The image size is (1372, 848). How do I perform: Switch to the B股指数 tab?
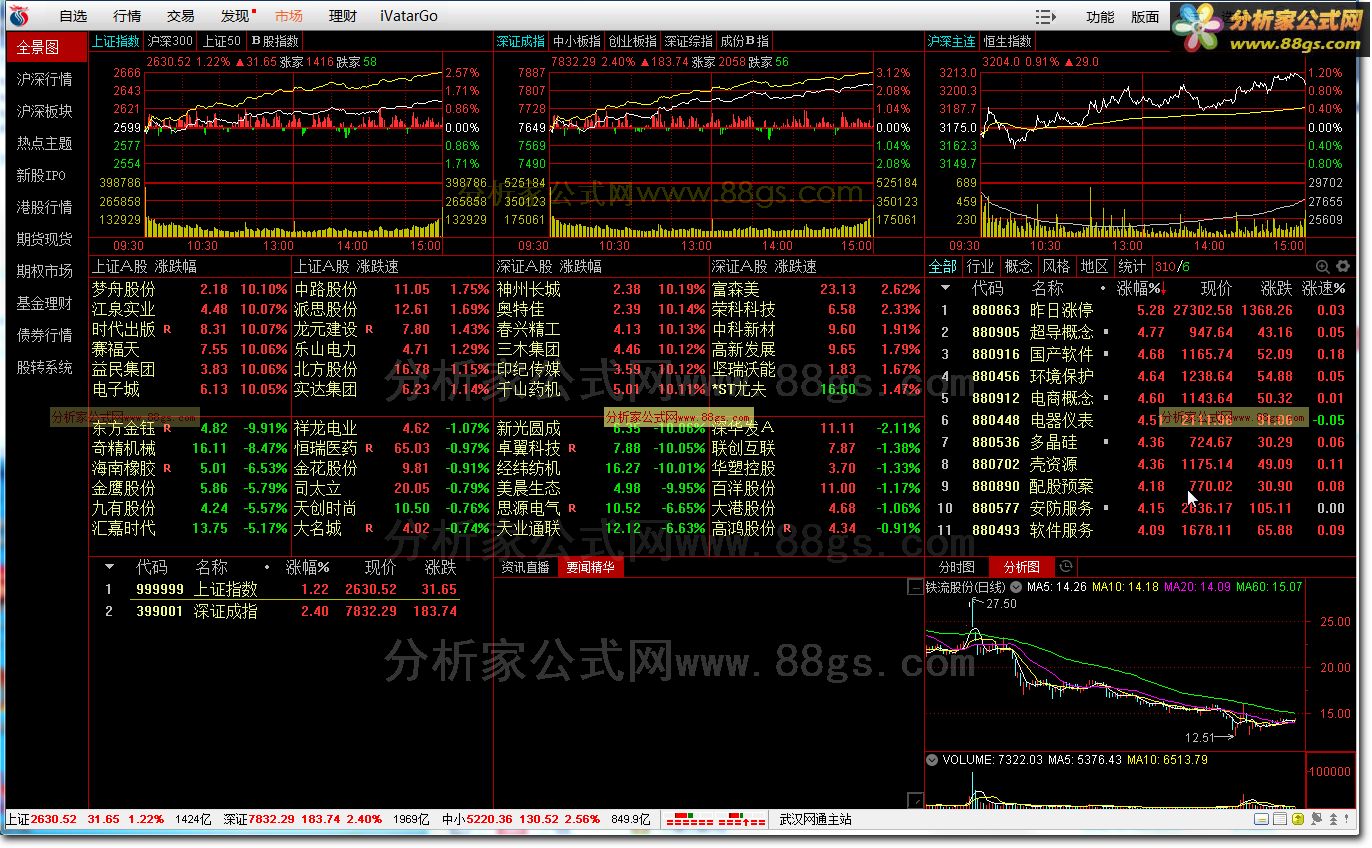coord(275,41)
